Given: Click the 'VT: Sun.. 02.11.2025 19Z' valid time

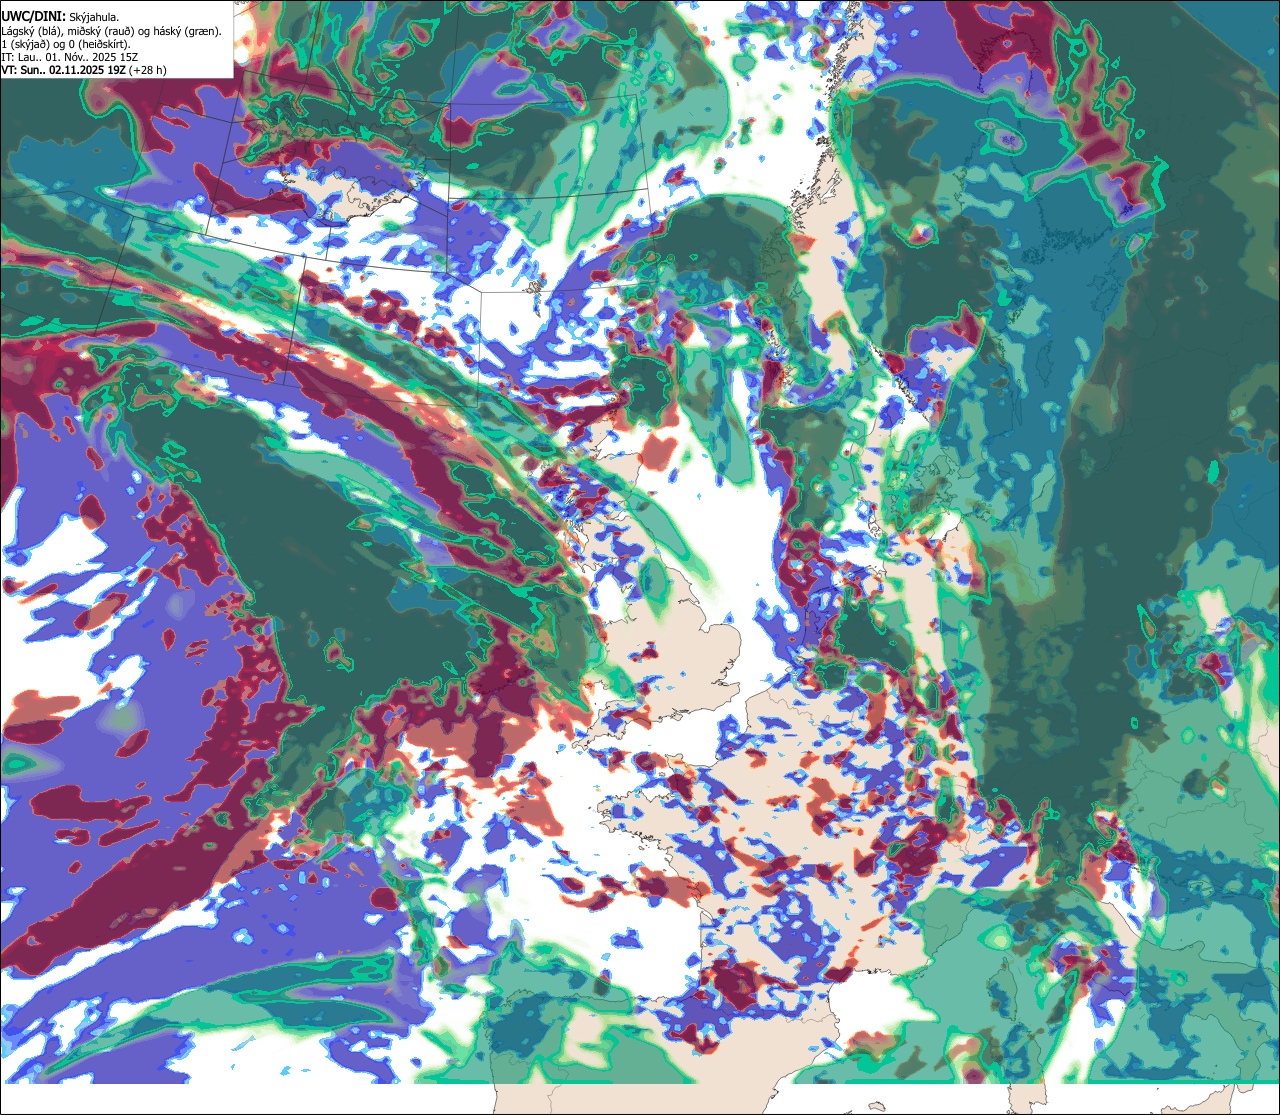Looking at the screenshot, I should pos(63,70).
